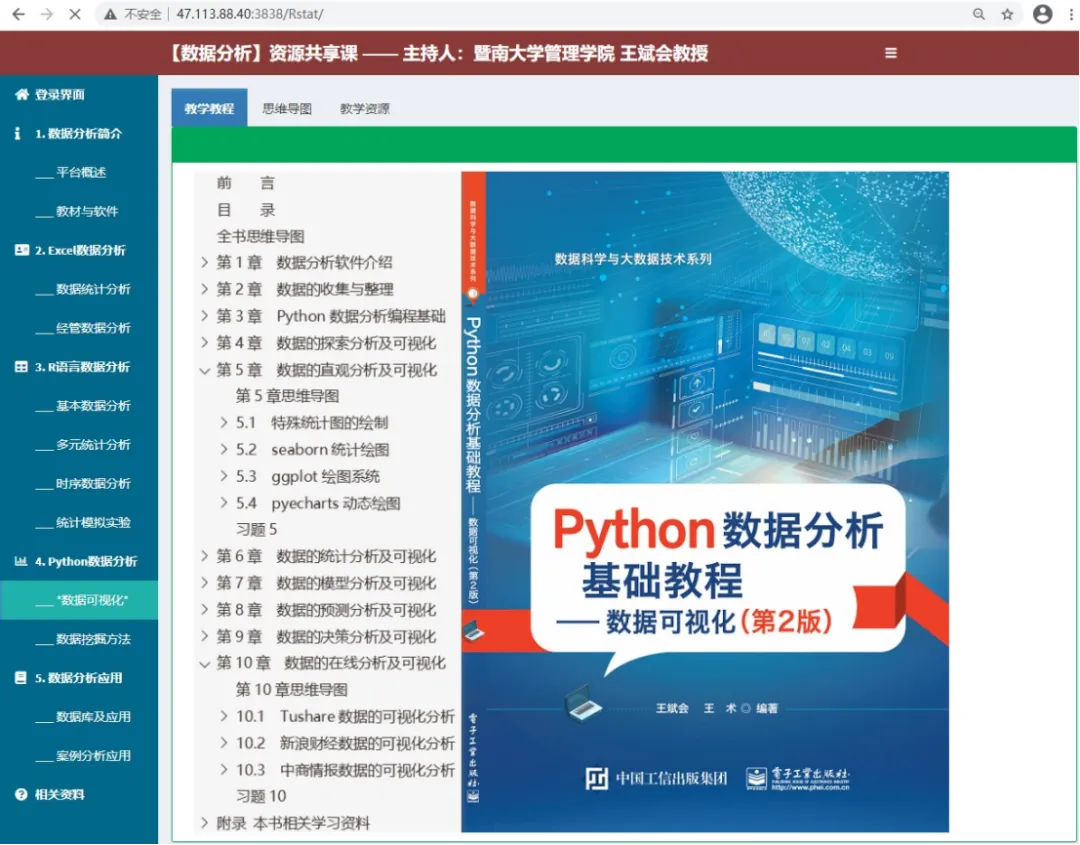The width and height of the screenshot is (1080, 845).
Task: Click the browser forward arrow
Action: 47,14
